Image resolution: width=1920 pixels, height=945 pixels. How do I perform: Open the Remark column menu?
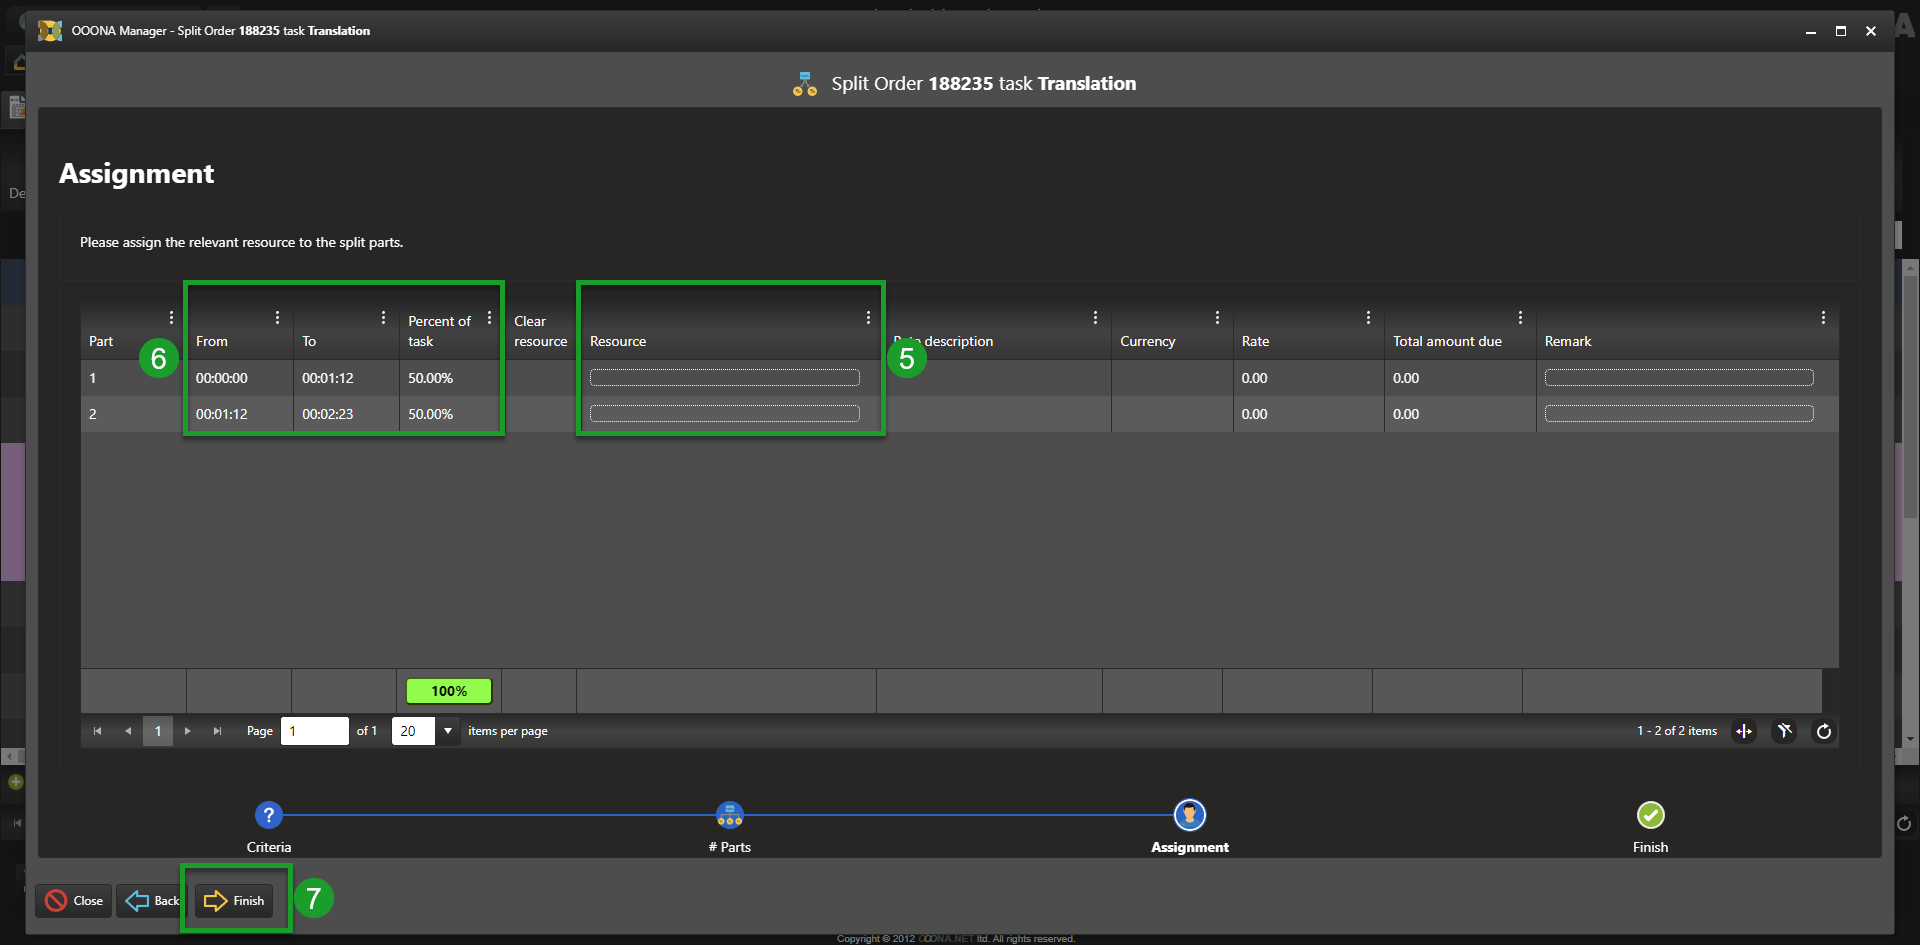1823,318
